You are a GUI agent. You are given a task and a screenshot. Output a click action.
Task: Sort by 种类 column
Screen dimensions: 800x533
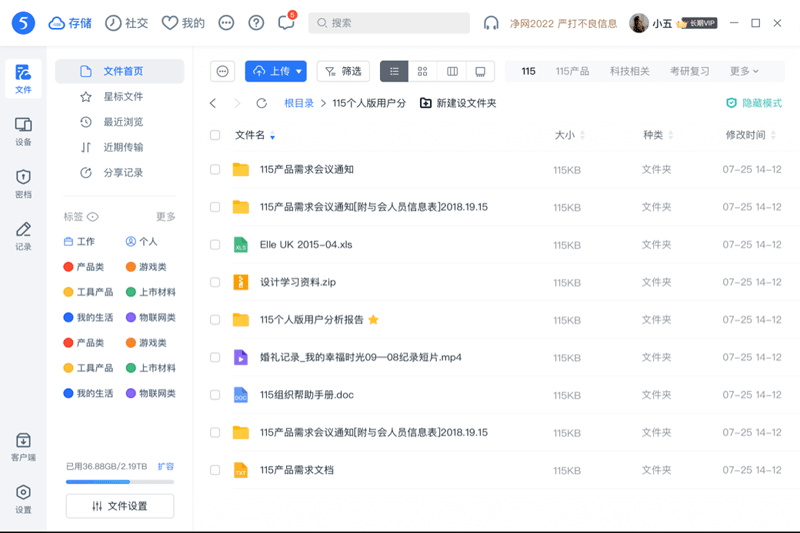point(658,135)
